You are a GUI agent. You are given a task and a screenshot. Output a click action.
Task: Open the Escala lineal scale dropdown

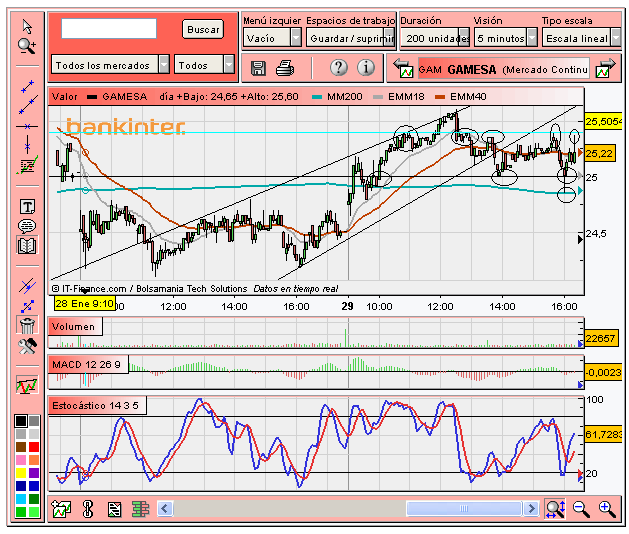[582, 38]
